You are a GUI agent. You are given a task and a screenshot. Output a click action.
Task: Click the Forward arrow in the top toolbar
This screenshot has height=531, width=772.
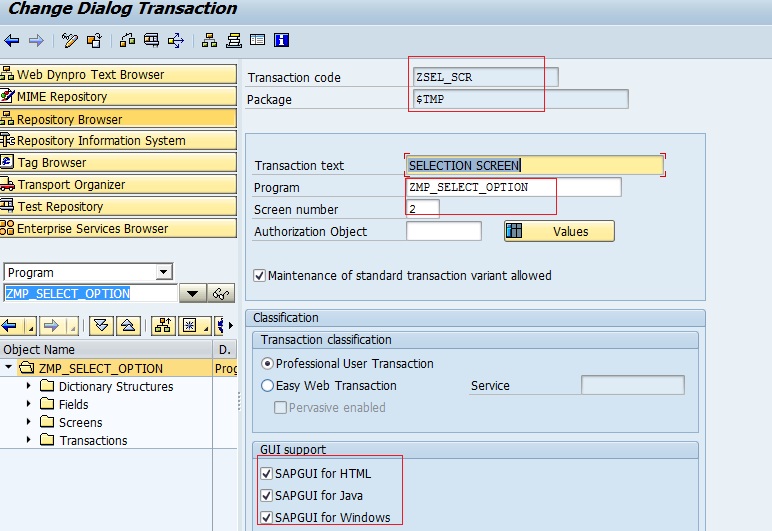[36, 40]
